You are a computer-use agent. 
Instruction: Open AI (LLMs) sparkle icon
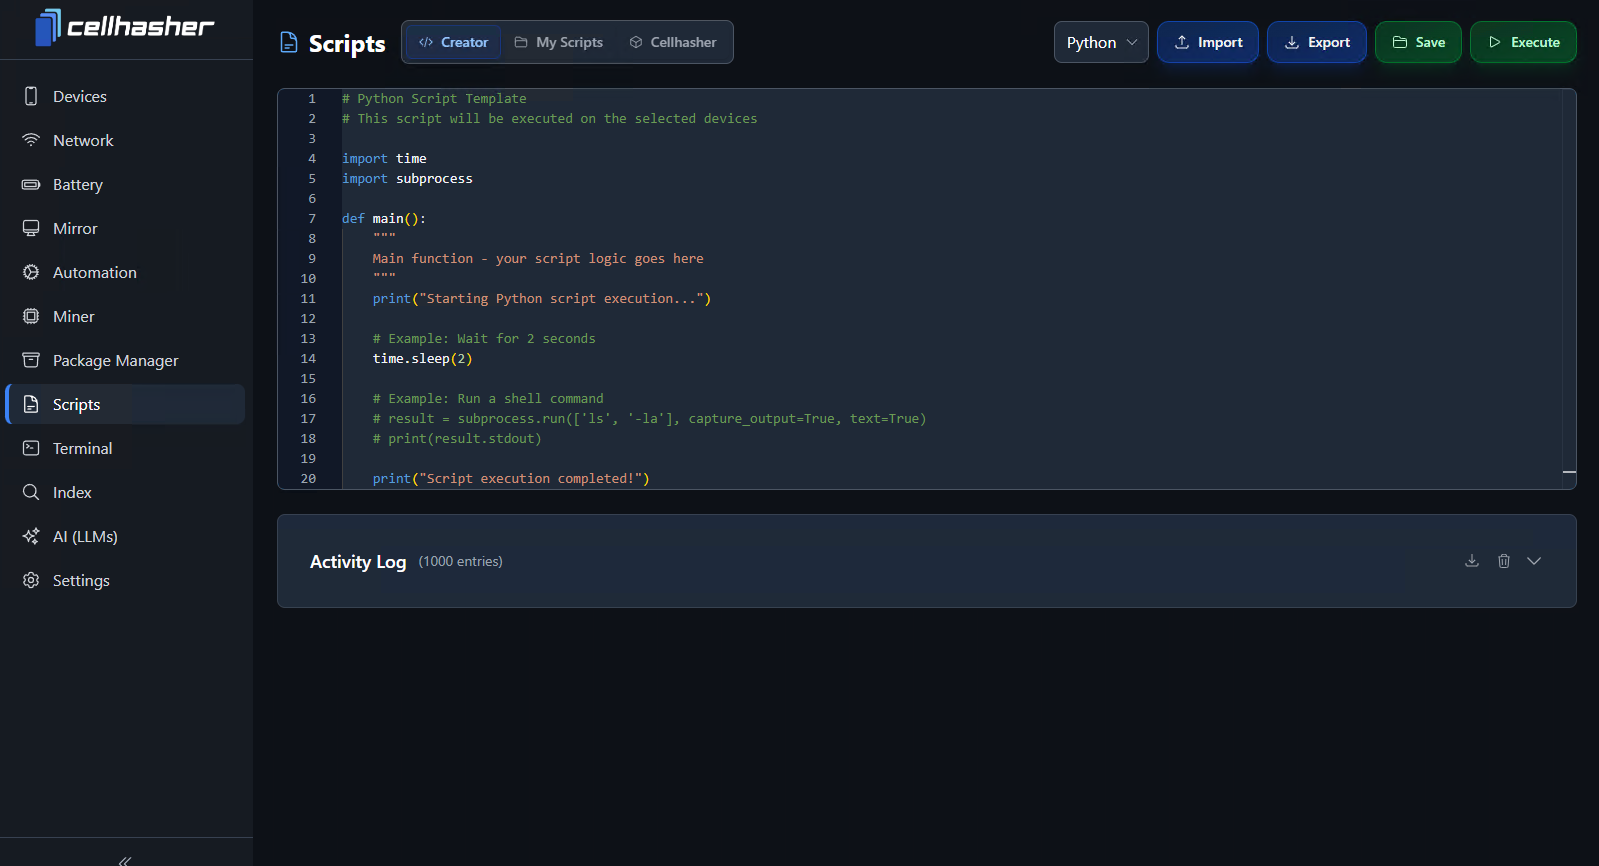[x=31, y=536]
